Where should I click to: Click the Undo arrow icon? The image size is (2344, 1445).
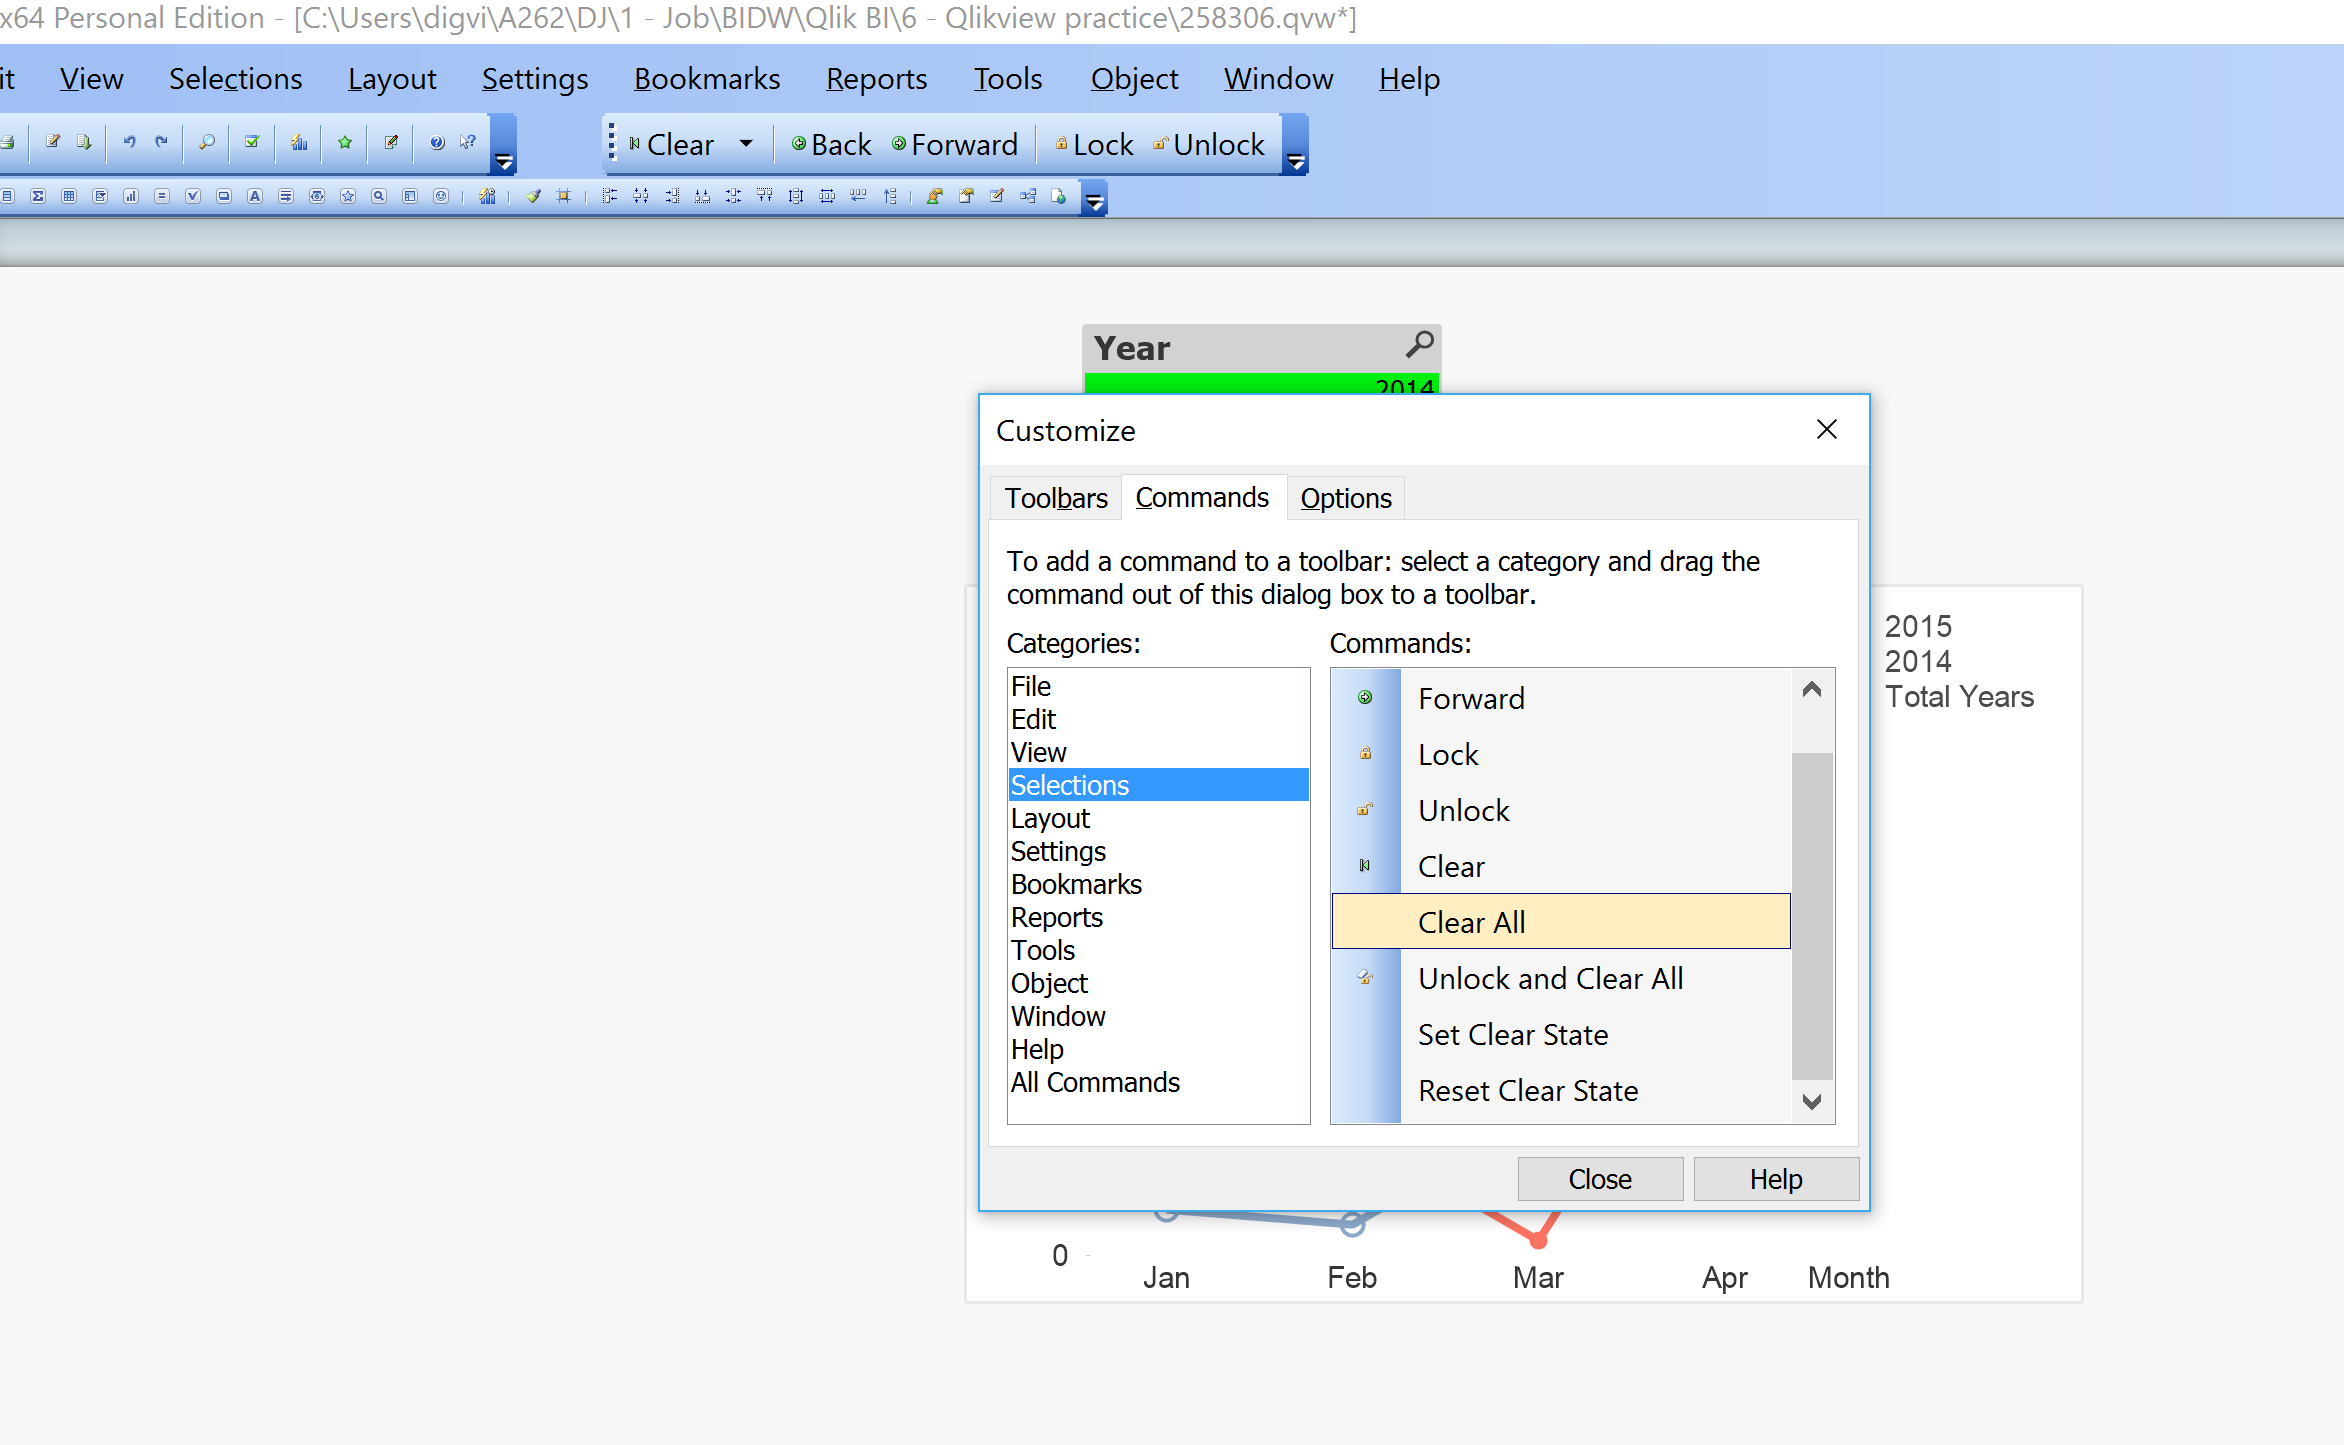point(129,142)
